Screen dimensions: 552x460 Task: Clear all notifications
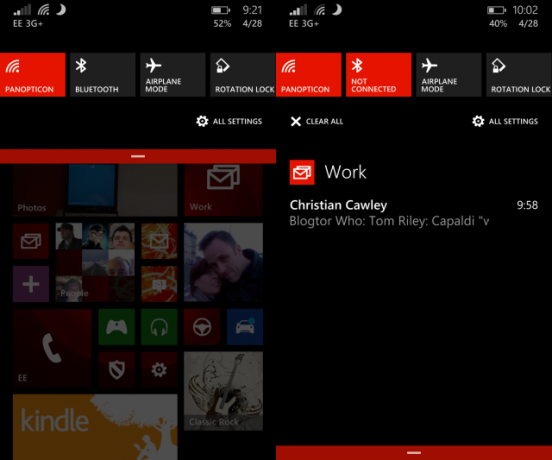tap(317, 121)
